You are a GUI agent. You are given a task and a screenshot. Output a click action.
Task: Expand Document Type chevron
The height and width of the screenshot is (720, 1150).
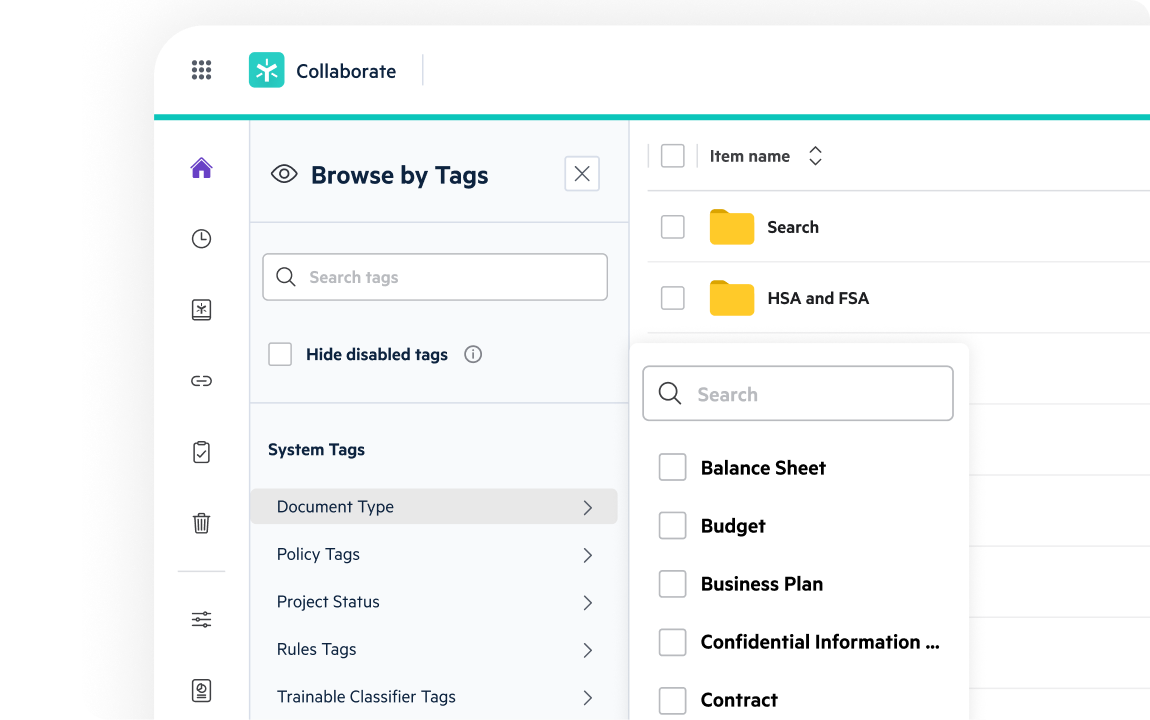(587, 507)
